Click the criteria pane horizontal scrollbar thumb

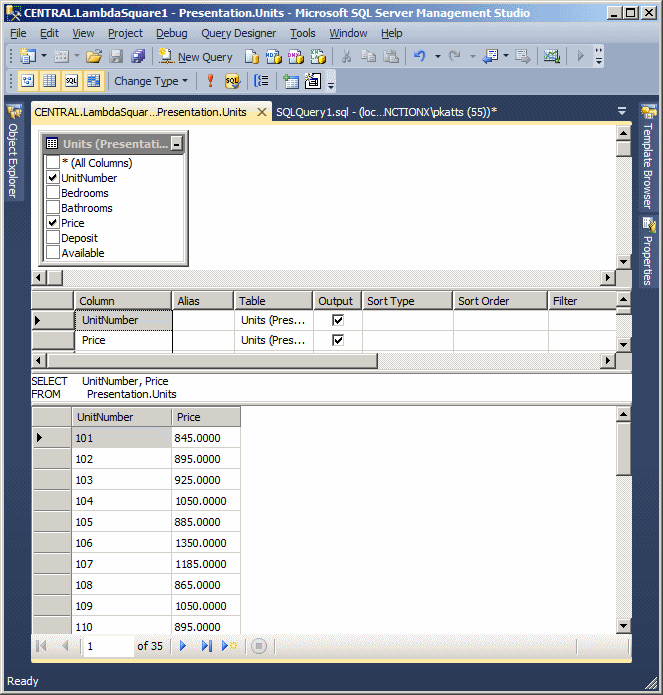[x=212, y=360]
